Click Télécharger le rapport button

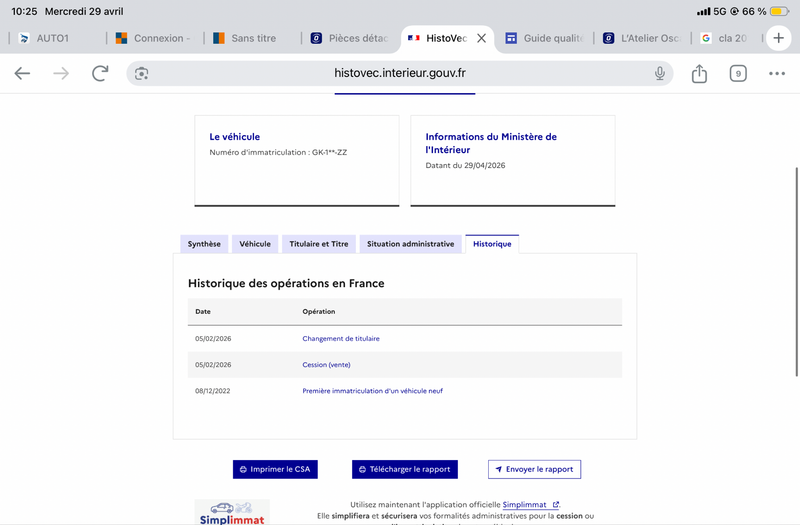tap(405, 469)
